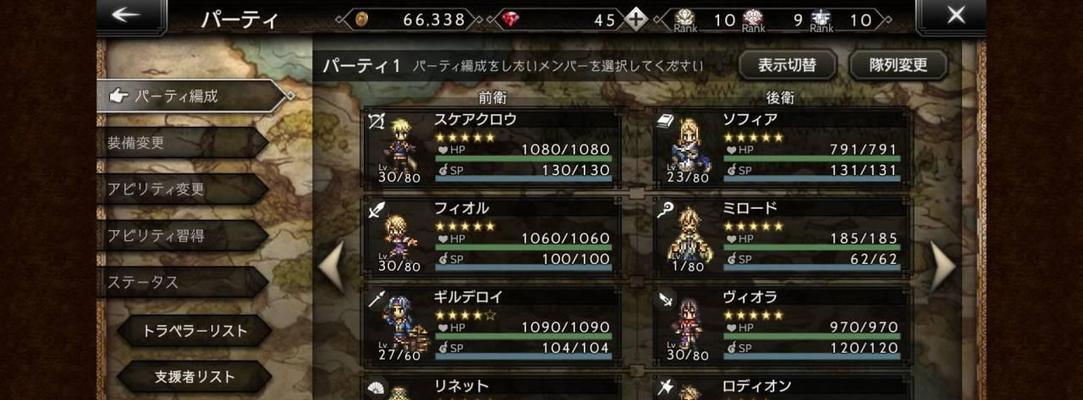1083x400 pixels.
Task: Tap the gold coin currency icon
Action: pyautogui.click(x=361, y=20)
